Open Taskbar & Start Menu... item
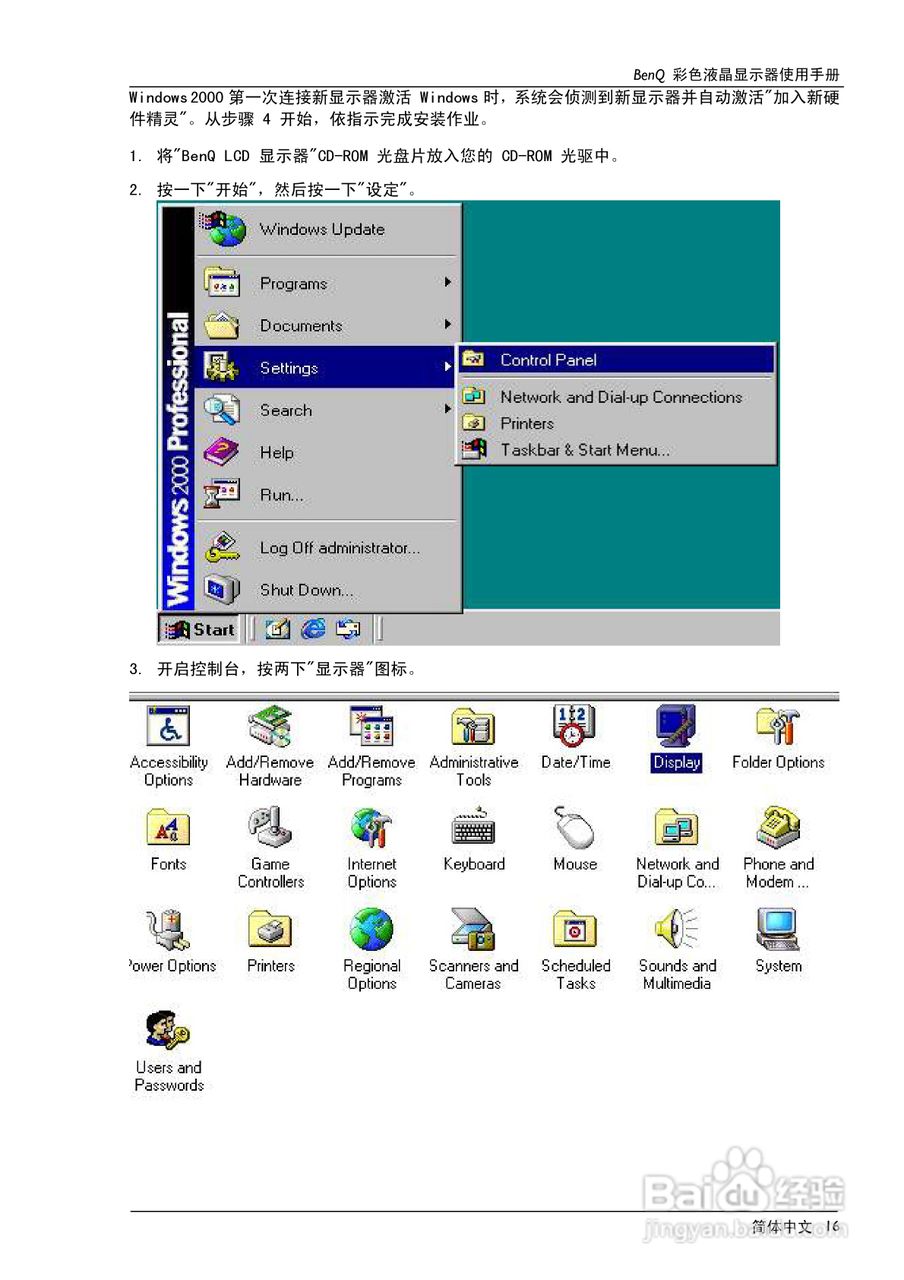The height and width of the screenshot is (1280, 904). [616, 450]
